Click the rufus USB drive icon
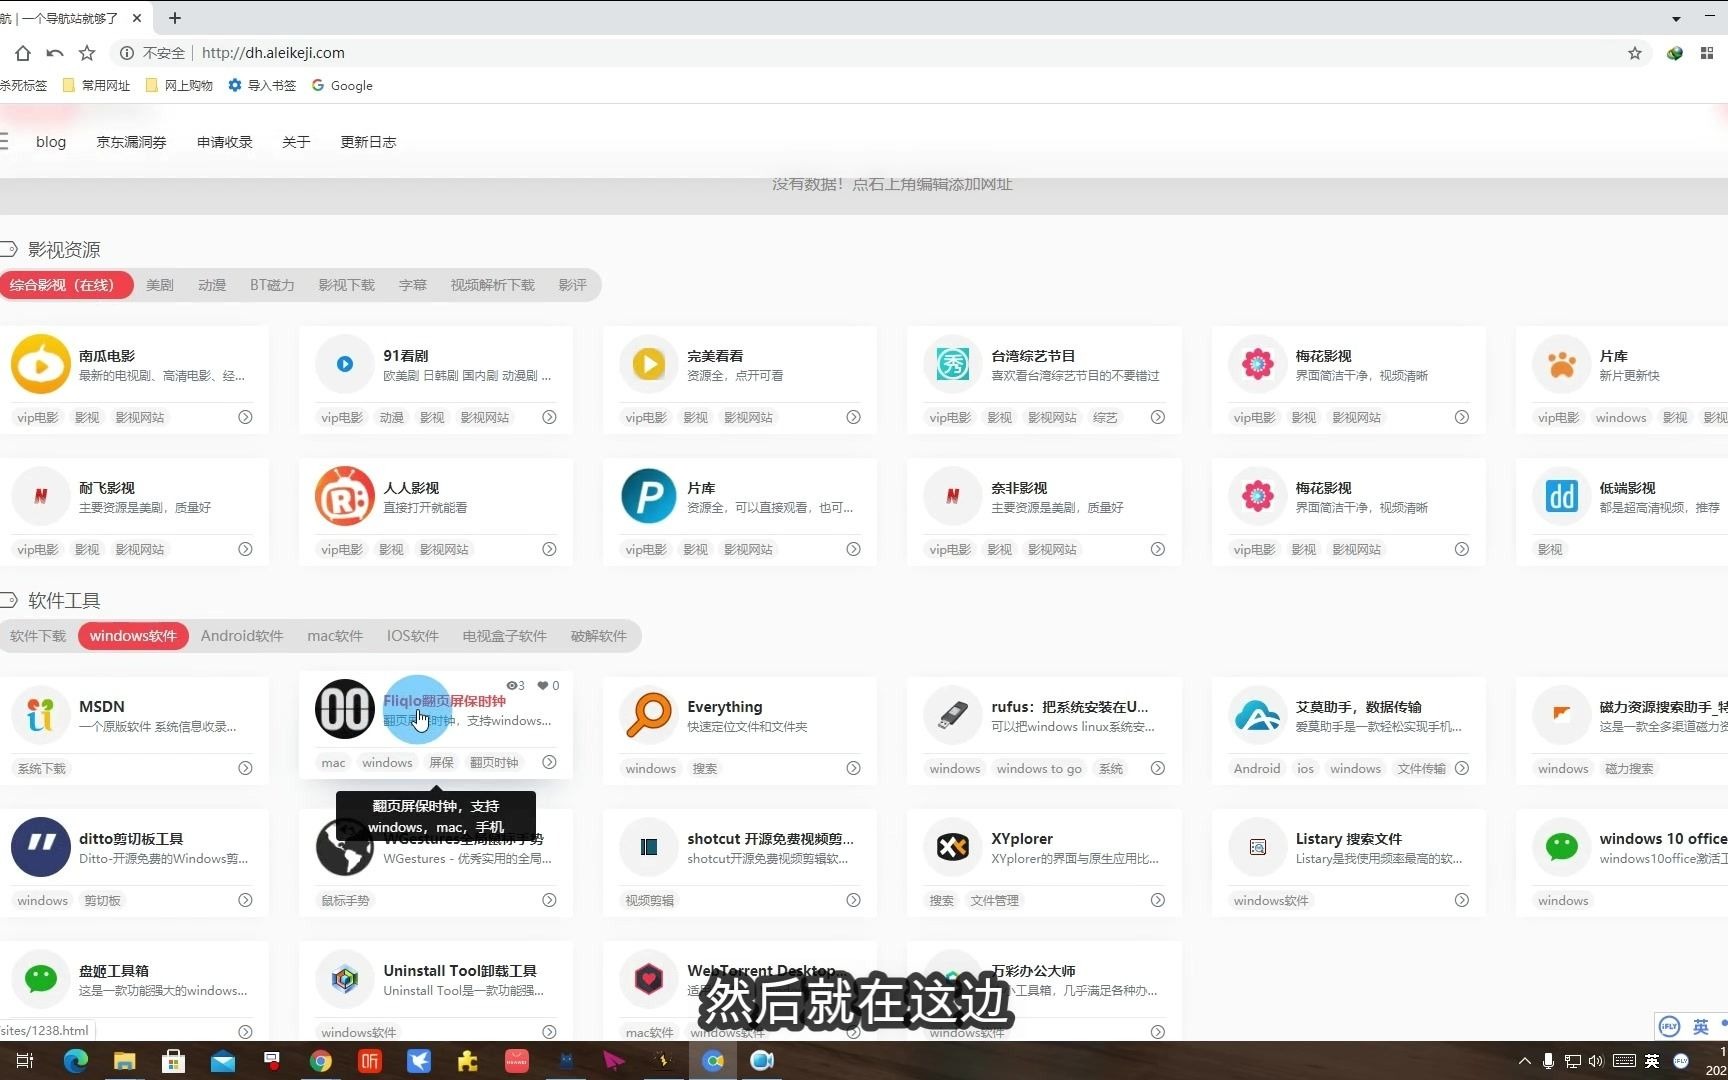1728x1080 pixels. (x=953, y=715)
